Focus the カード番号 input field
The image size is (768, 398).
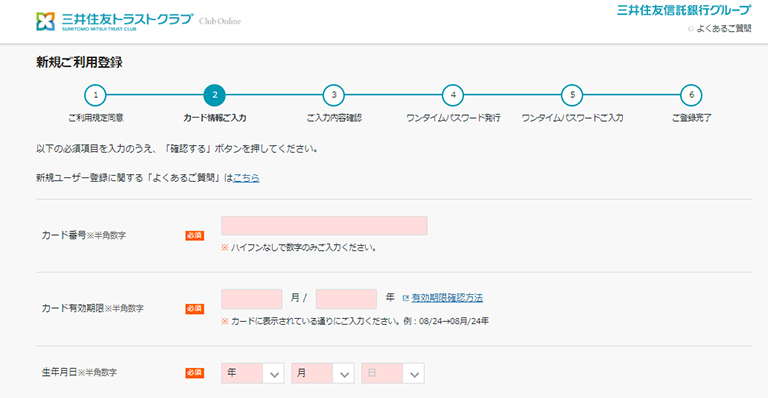pyautogui.click(x=324, y=226)
